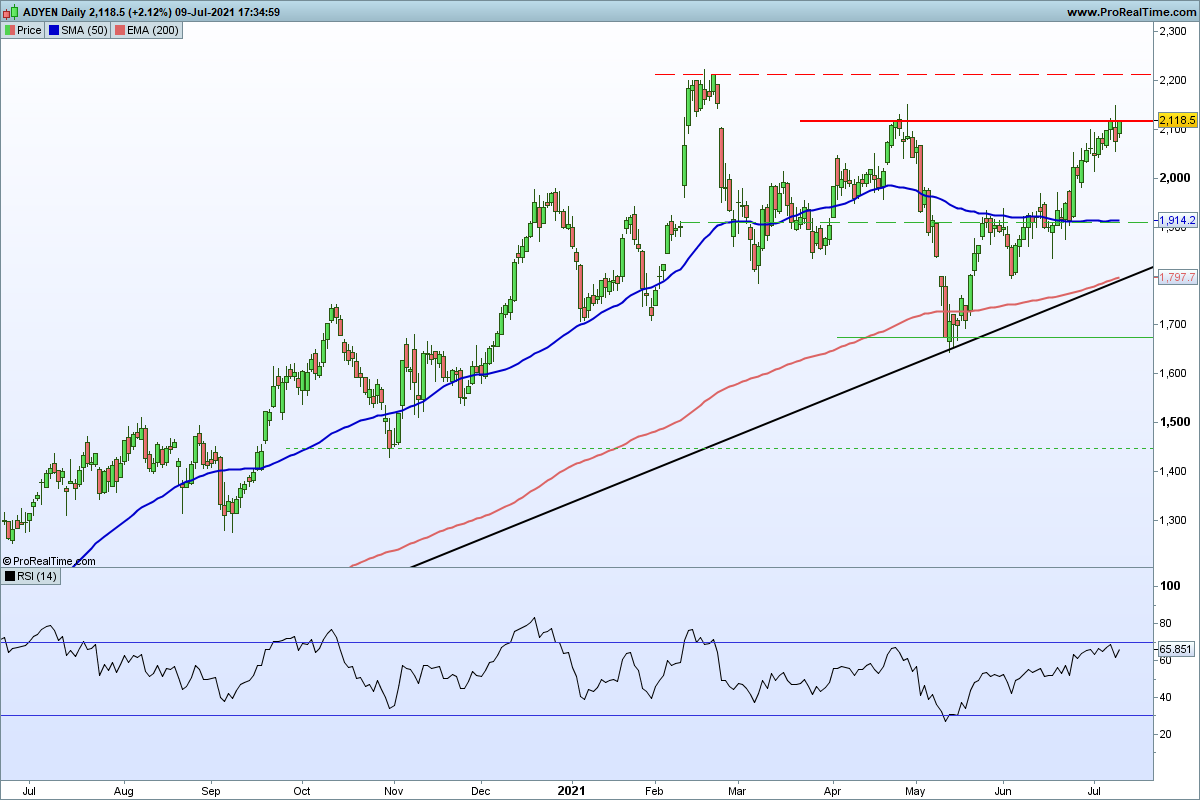
Task: Select the Price legend label
Action: [x=29, y=30]
